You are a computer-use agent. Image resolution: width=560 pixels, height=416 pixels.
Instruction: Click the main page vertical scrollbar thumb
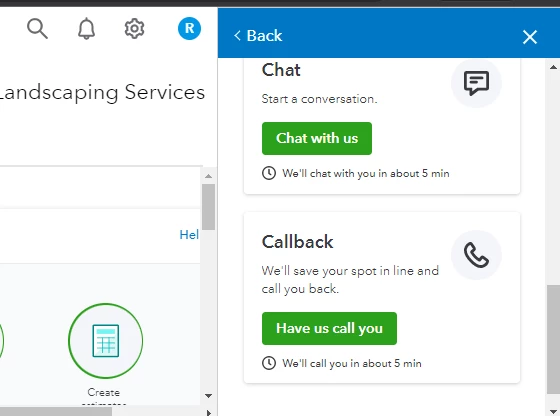tap(208, 207)
